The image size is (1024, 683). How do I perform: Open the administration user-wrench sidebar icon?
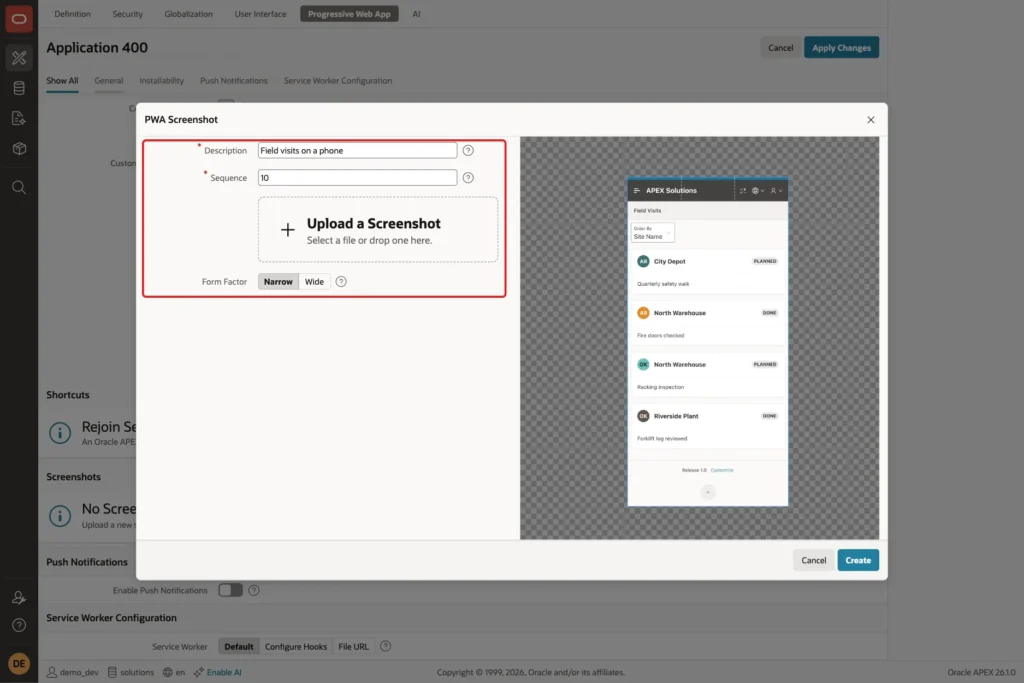tap(19, 597)
